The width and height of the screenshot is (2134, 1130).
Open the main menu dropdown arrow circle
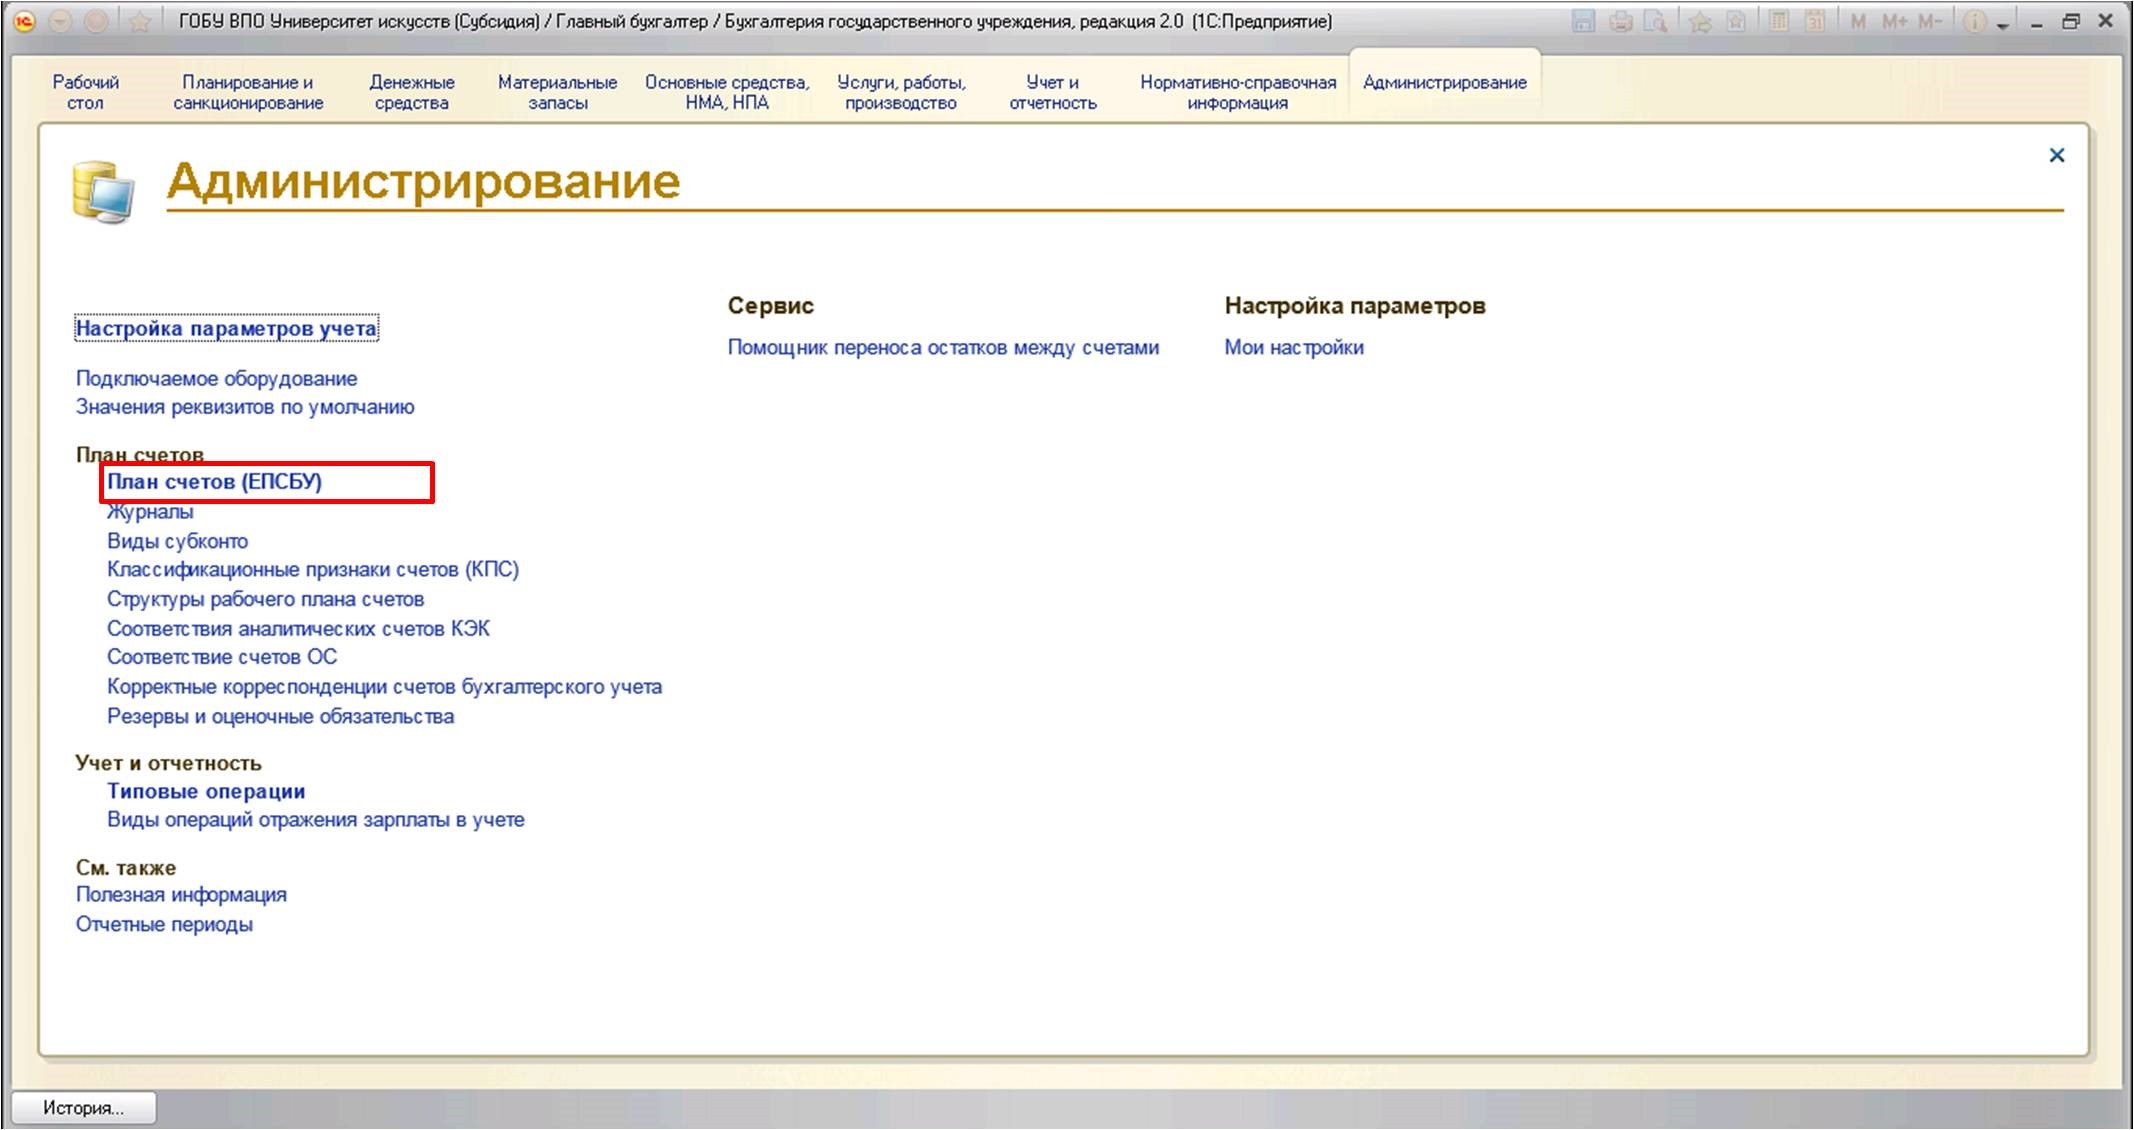[61, 21]
